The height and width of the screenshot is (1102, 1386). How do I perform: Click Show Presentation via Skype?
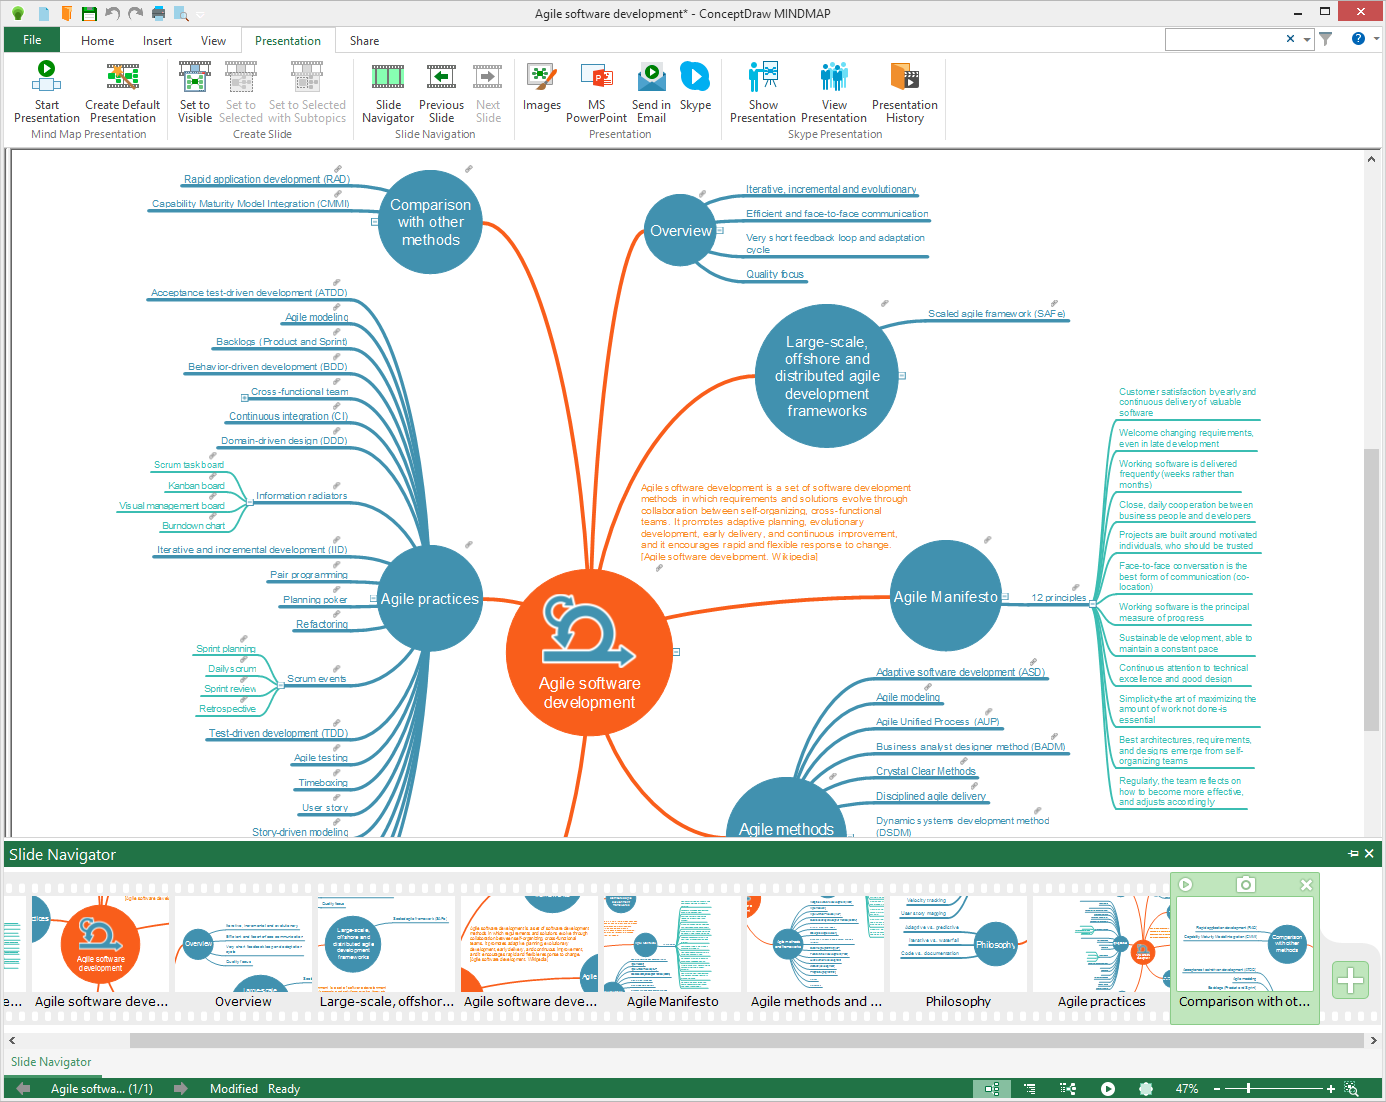click(763, 91)
